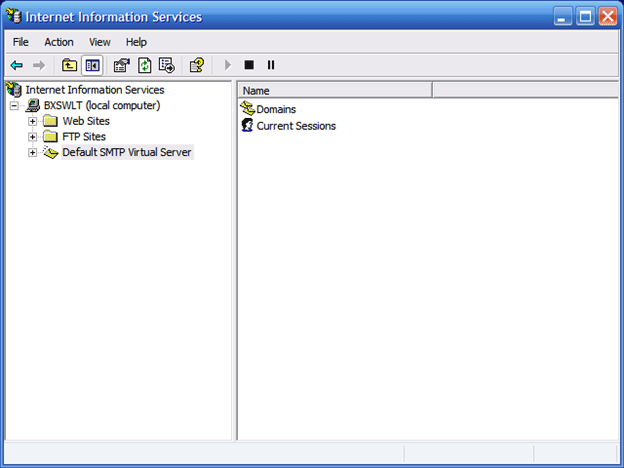This screenshot has width=624, height=468.
Task: Click the Help question mark toolbar icon
Action: [197, 65]
